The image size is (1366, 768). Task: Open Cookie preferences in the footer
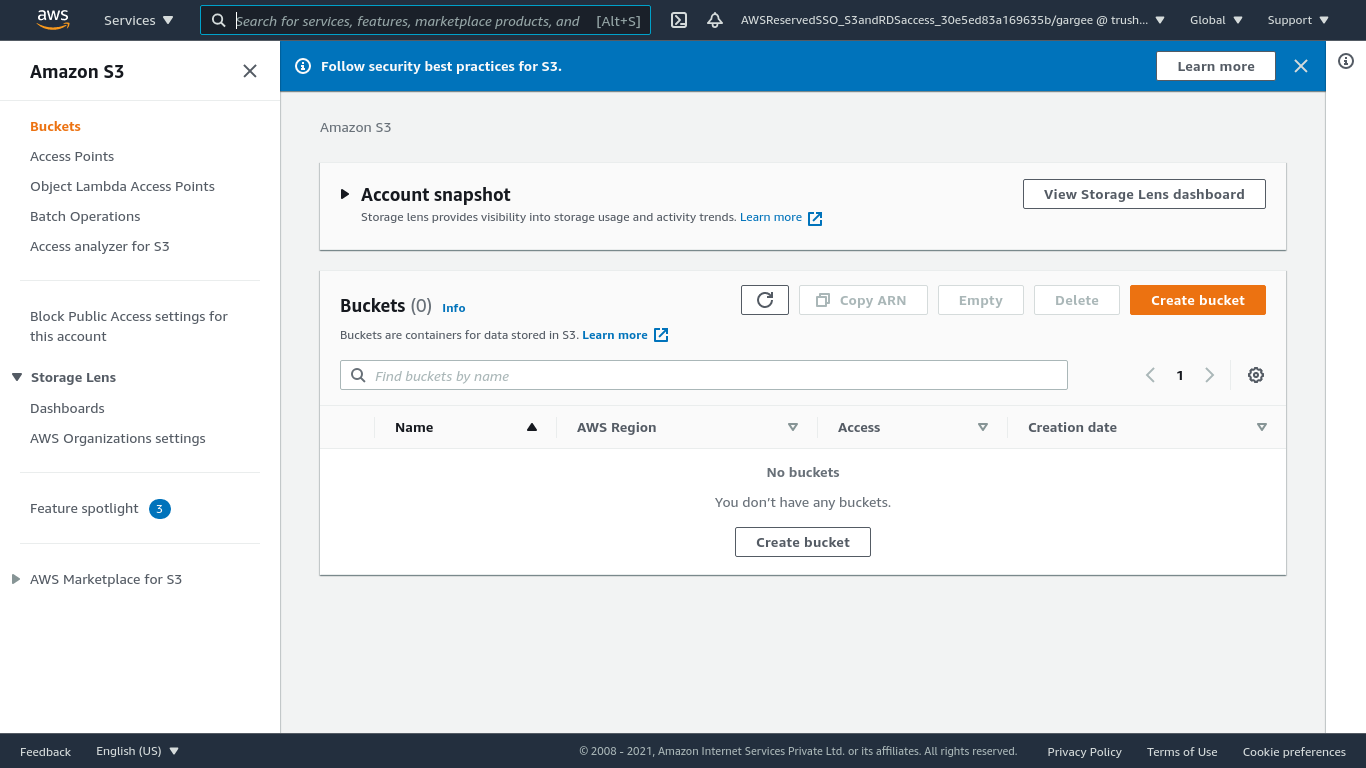click(x=1294, y=752)
